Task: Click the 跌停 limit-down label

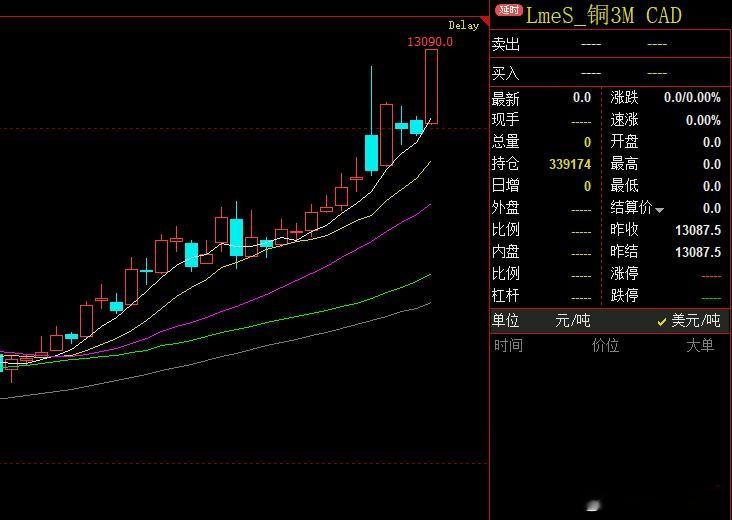Action: (624, 295)
